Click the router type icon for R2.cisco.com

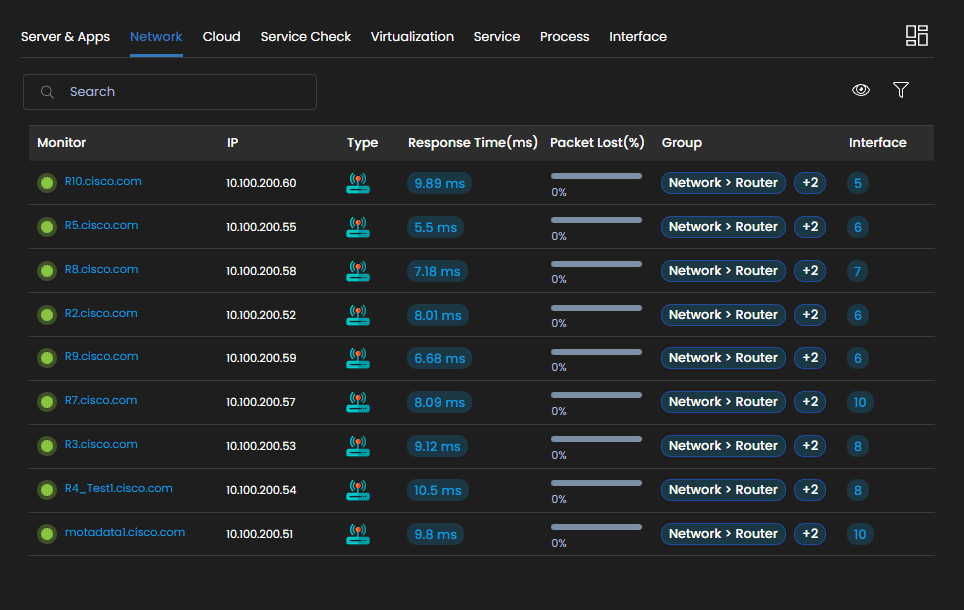357,315
